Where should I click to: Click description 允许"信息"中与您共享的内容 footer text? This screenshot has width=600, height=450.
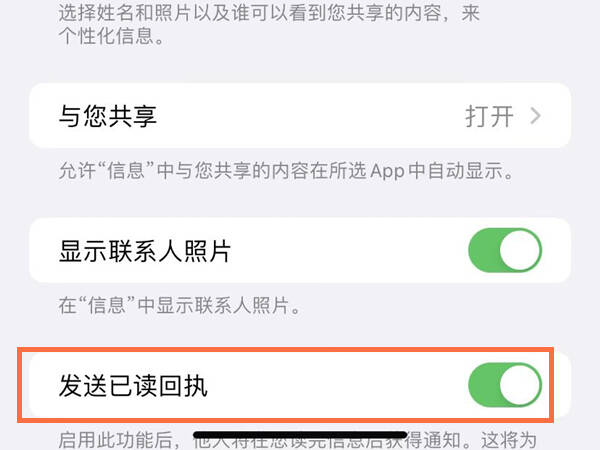(286, 171)
